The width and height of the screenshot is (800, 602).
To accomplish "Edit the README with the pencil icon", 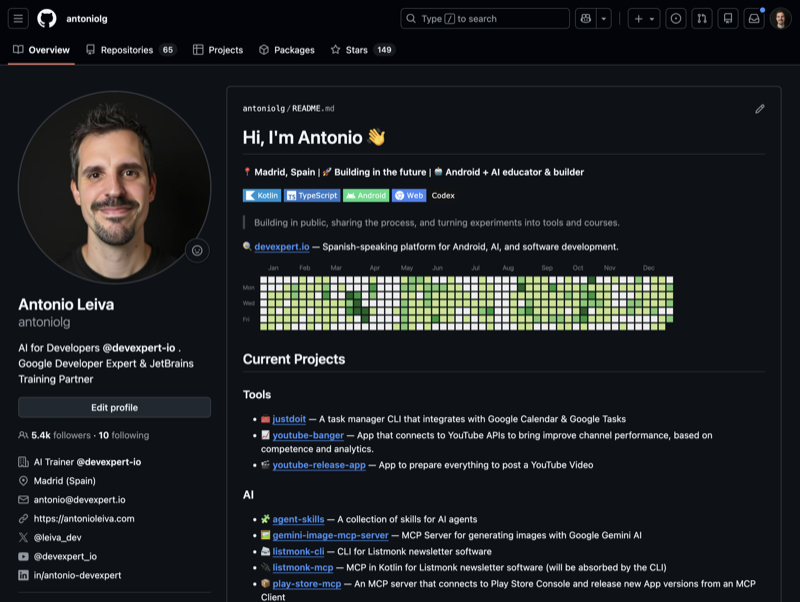I will (x=760, y=107).
